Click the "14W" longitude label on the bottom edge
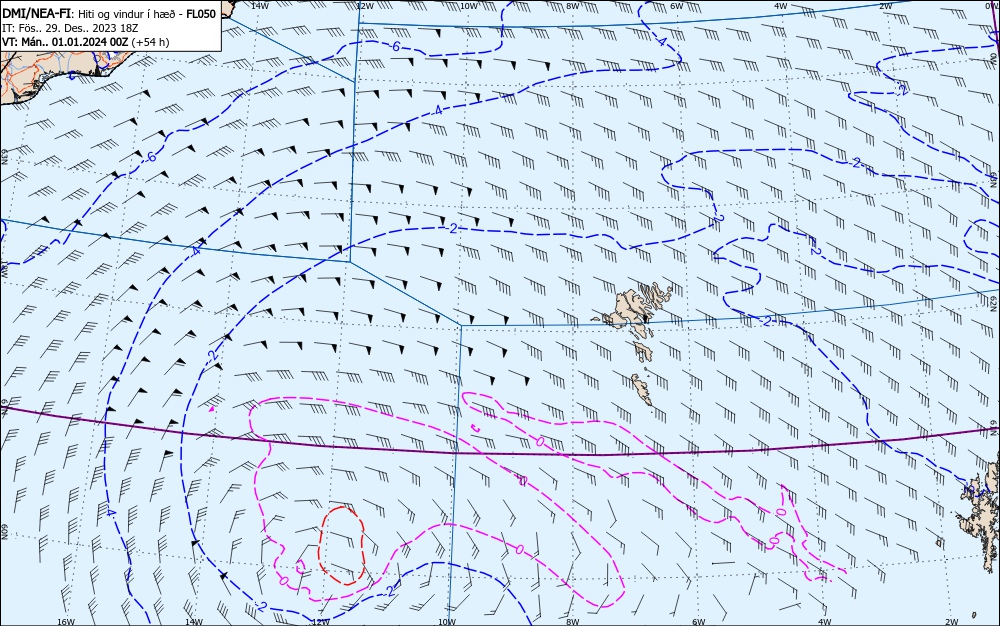This screenshot has height=626, width=1000. click(193, 622)
